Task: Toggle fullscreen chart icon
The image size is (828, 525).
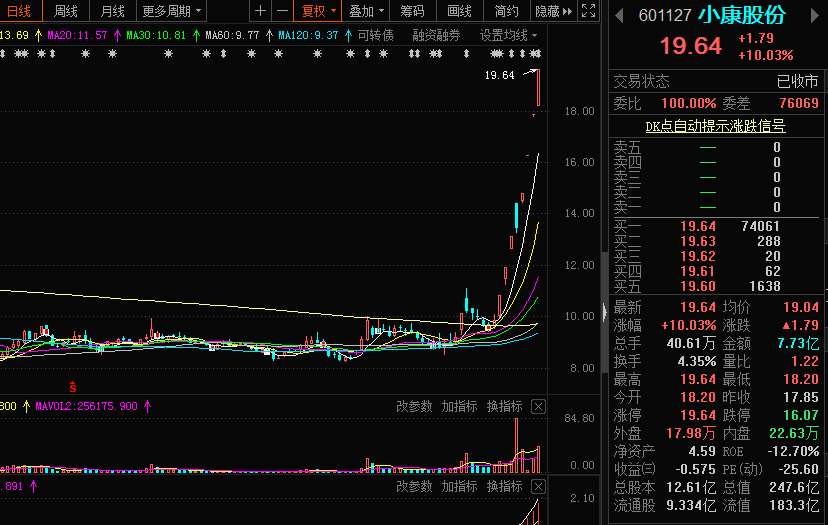Action: (x=588, y=11)
